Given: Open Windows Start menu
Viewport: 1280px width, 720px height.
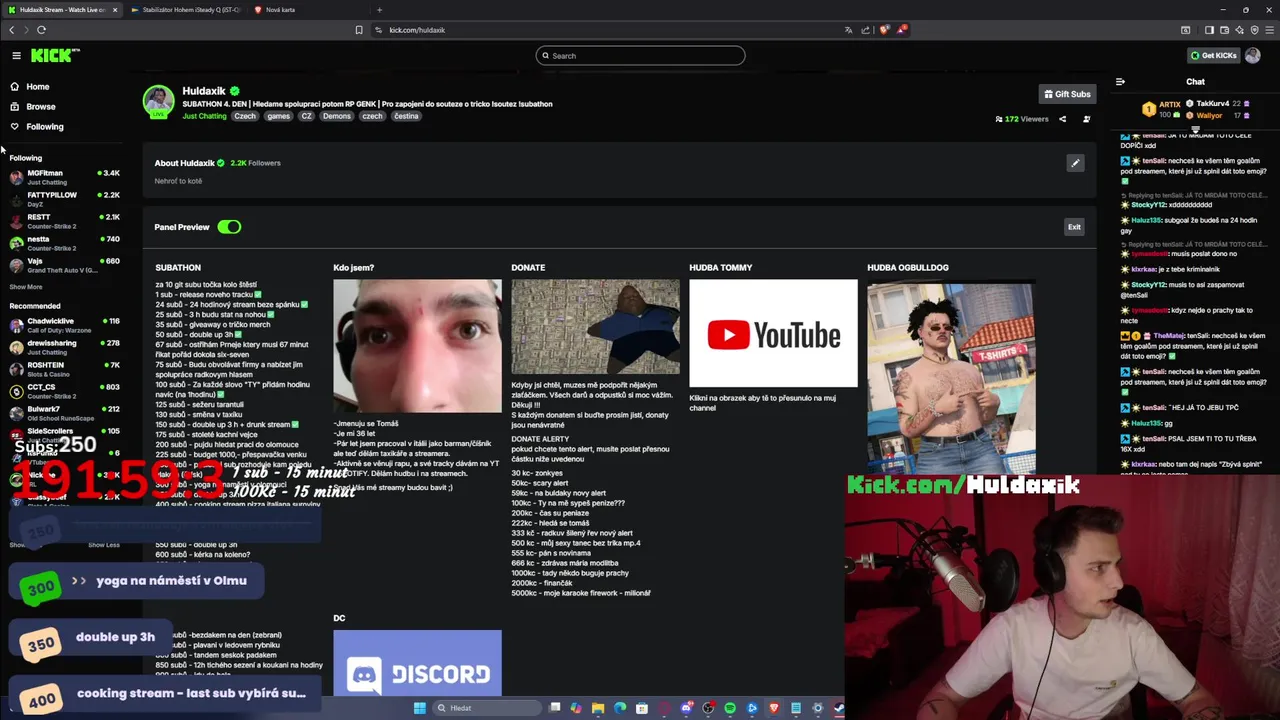Looking at the screenshot, I should (x=420, y=708).
